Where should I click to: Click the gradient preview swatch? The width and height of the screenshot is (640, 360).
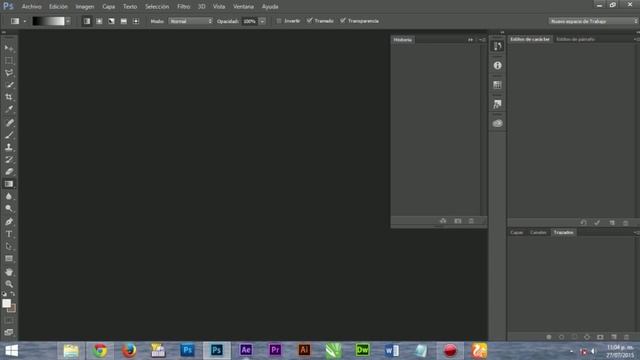pyautogui.click(x=48, y=21)
